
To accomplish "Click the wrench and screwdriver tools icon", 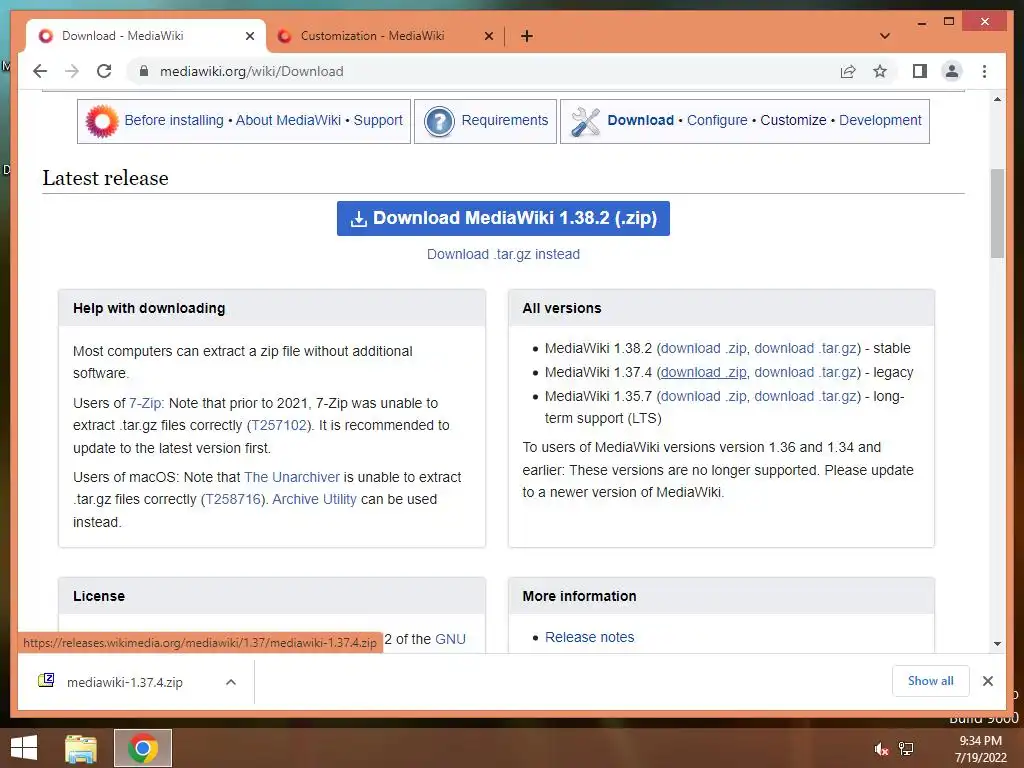I will tap(585, 121).
